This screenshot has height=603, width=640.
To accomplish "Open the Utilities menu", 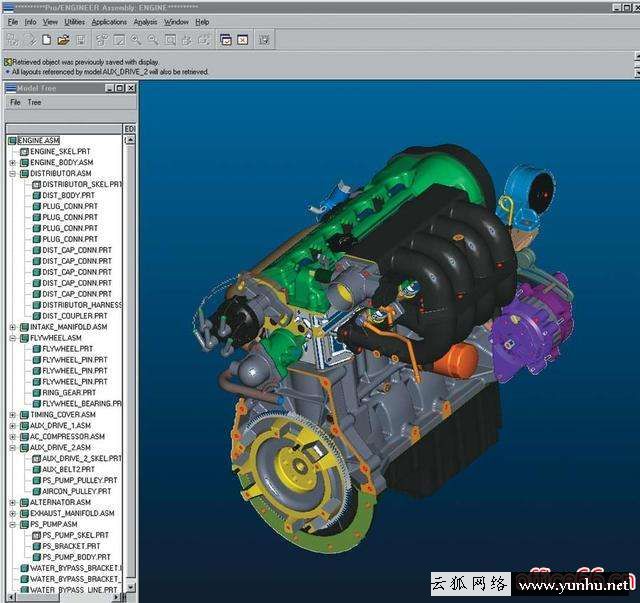I will point(75,22).
